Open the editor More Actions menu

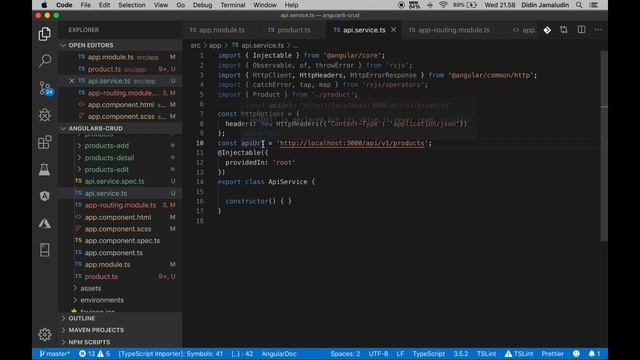coord(598,30)
